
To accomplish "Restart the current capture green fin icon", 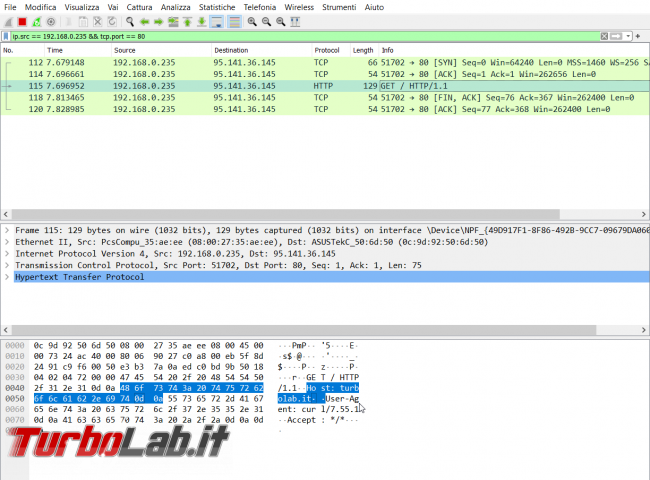I will (36, 22).
